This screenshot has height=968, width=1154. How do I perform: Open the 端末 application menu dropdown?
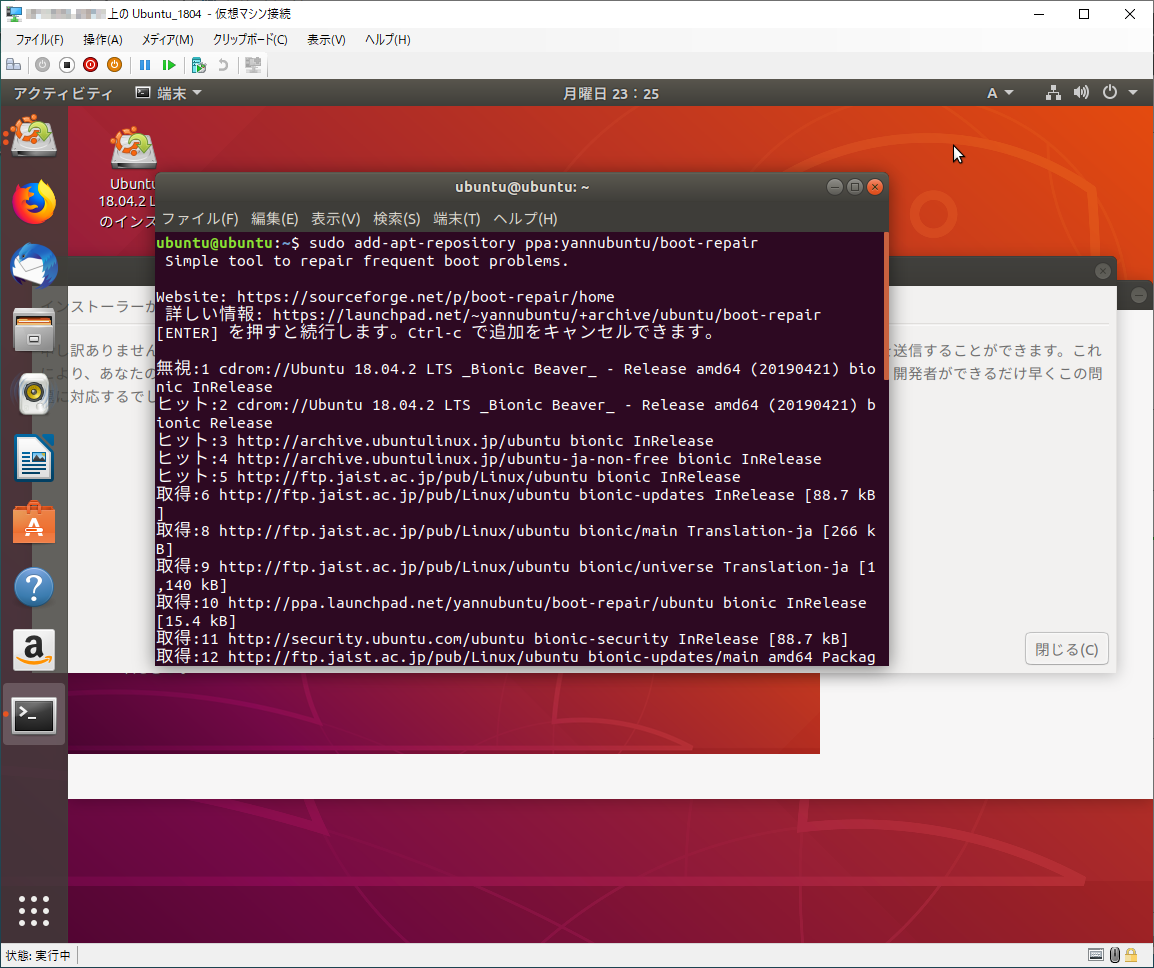[169, 93]
